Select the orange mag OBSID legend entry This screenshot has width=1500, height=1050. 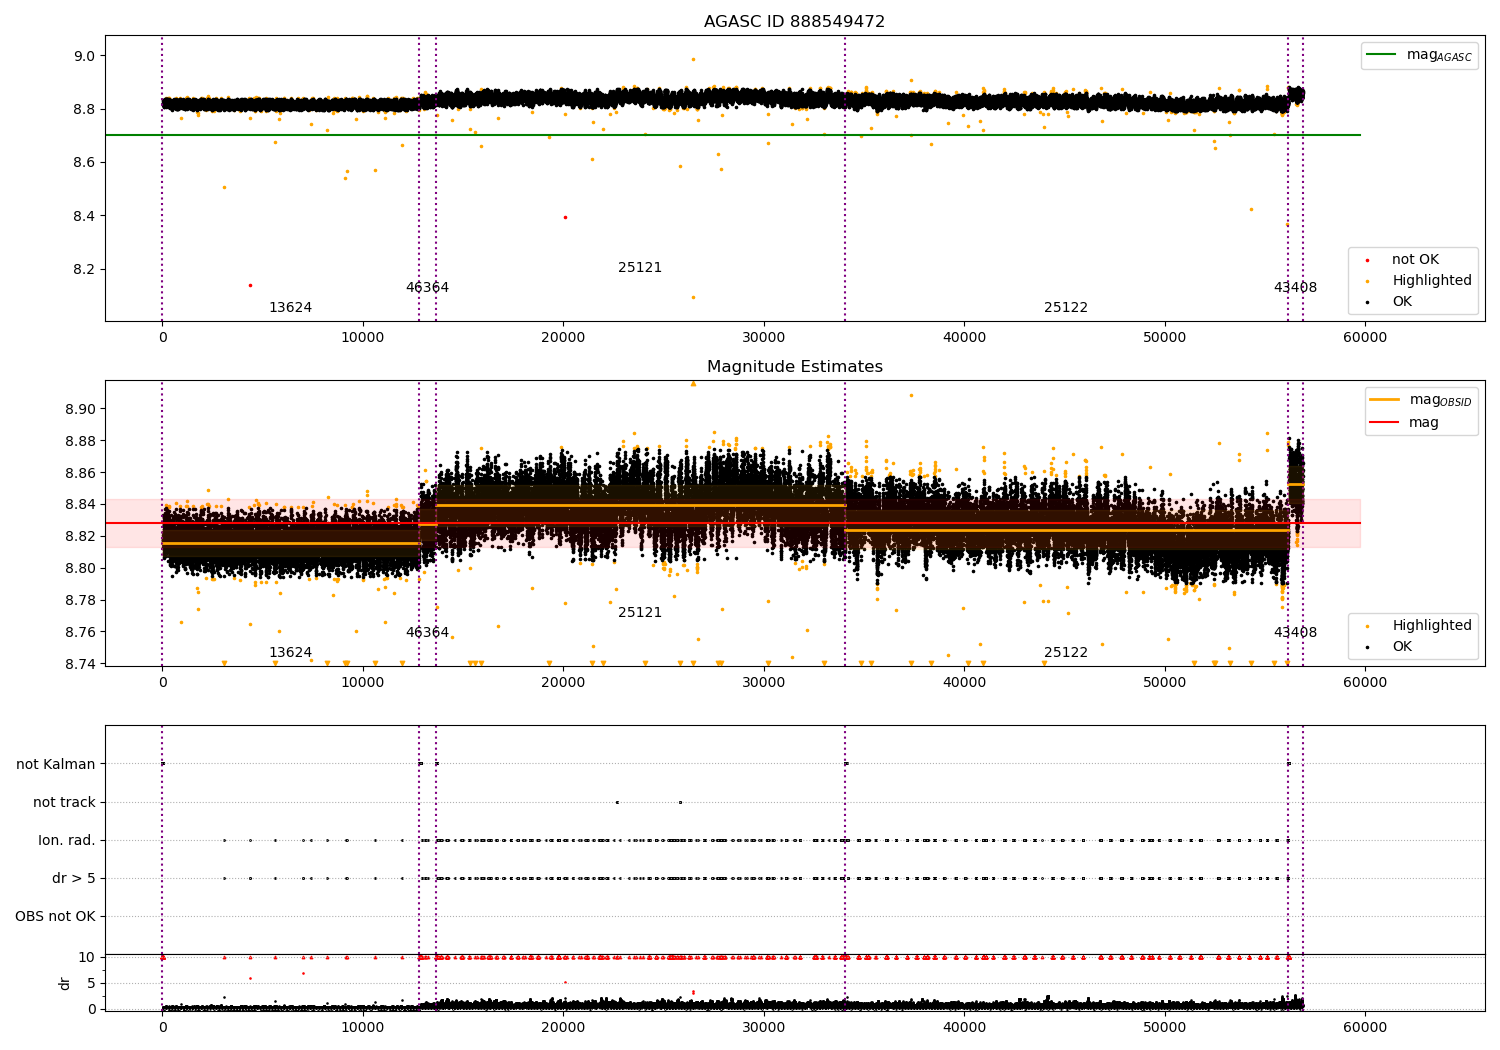[1420, 400]
